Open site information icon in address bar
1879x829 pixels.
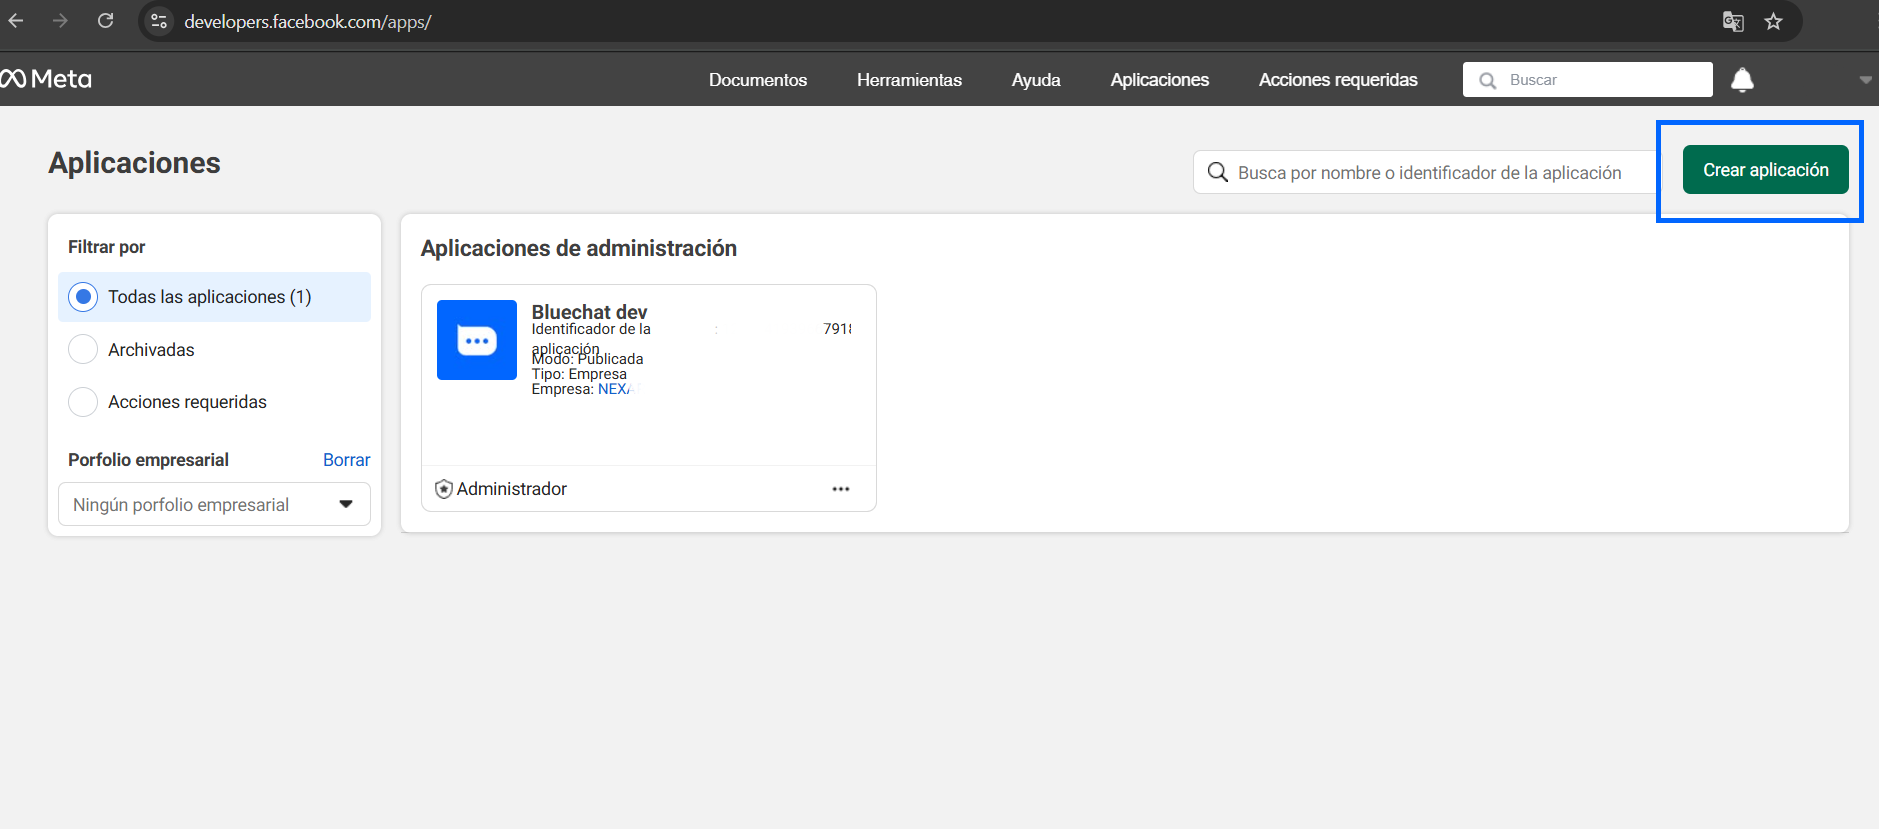point(159,21)
